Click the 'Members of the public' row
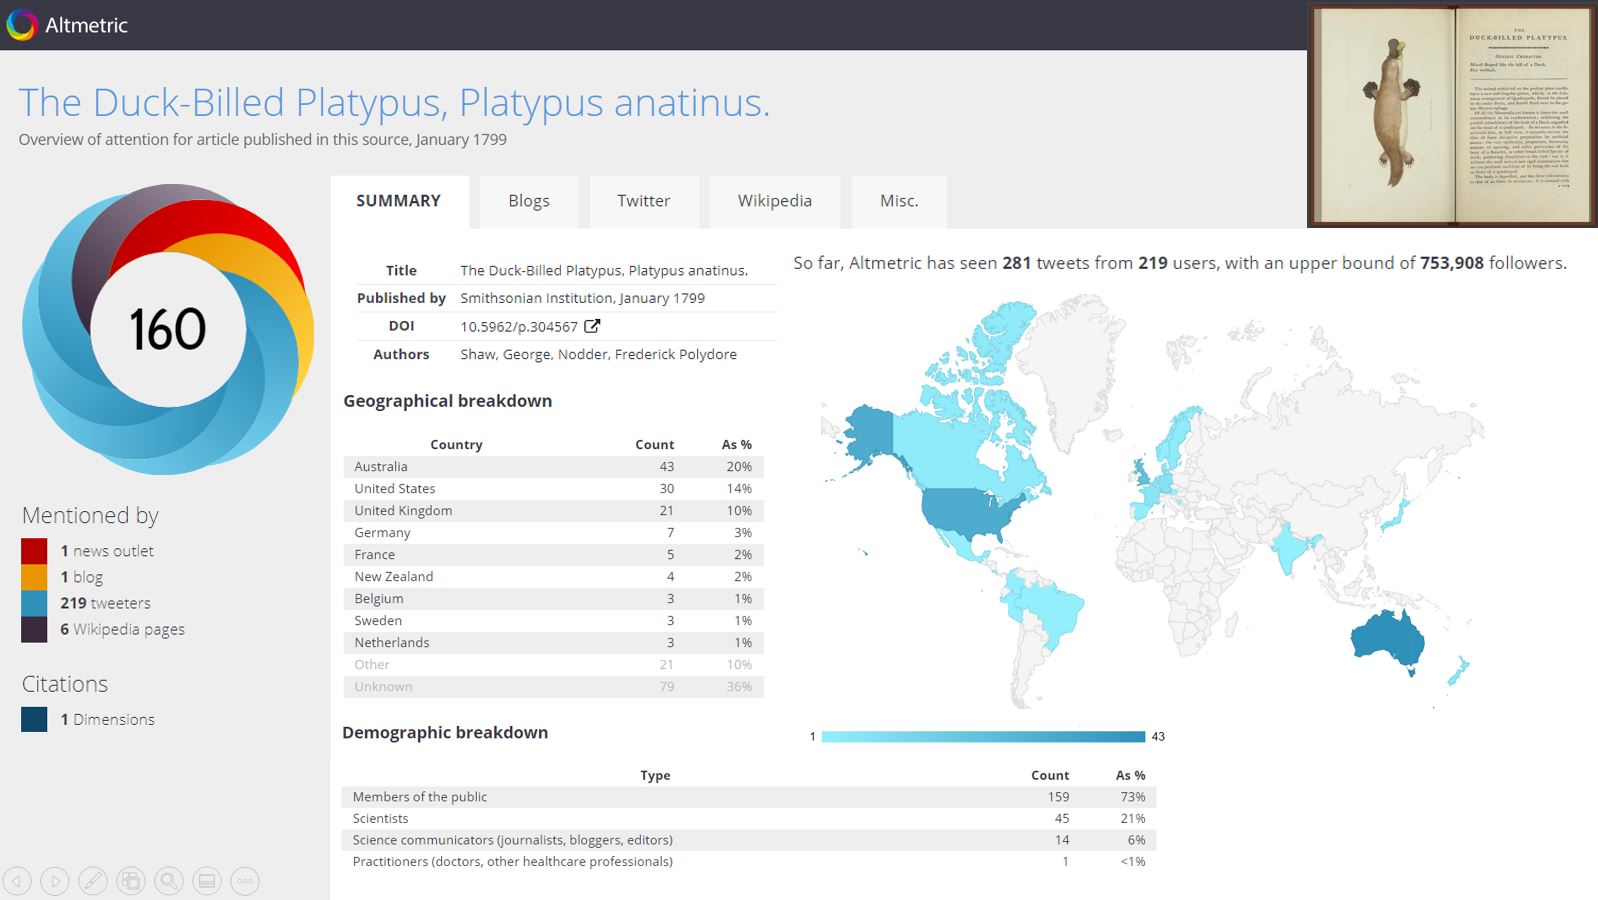The height and width of the screenshot is (900, 1598). click(x=749, y=797)
